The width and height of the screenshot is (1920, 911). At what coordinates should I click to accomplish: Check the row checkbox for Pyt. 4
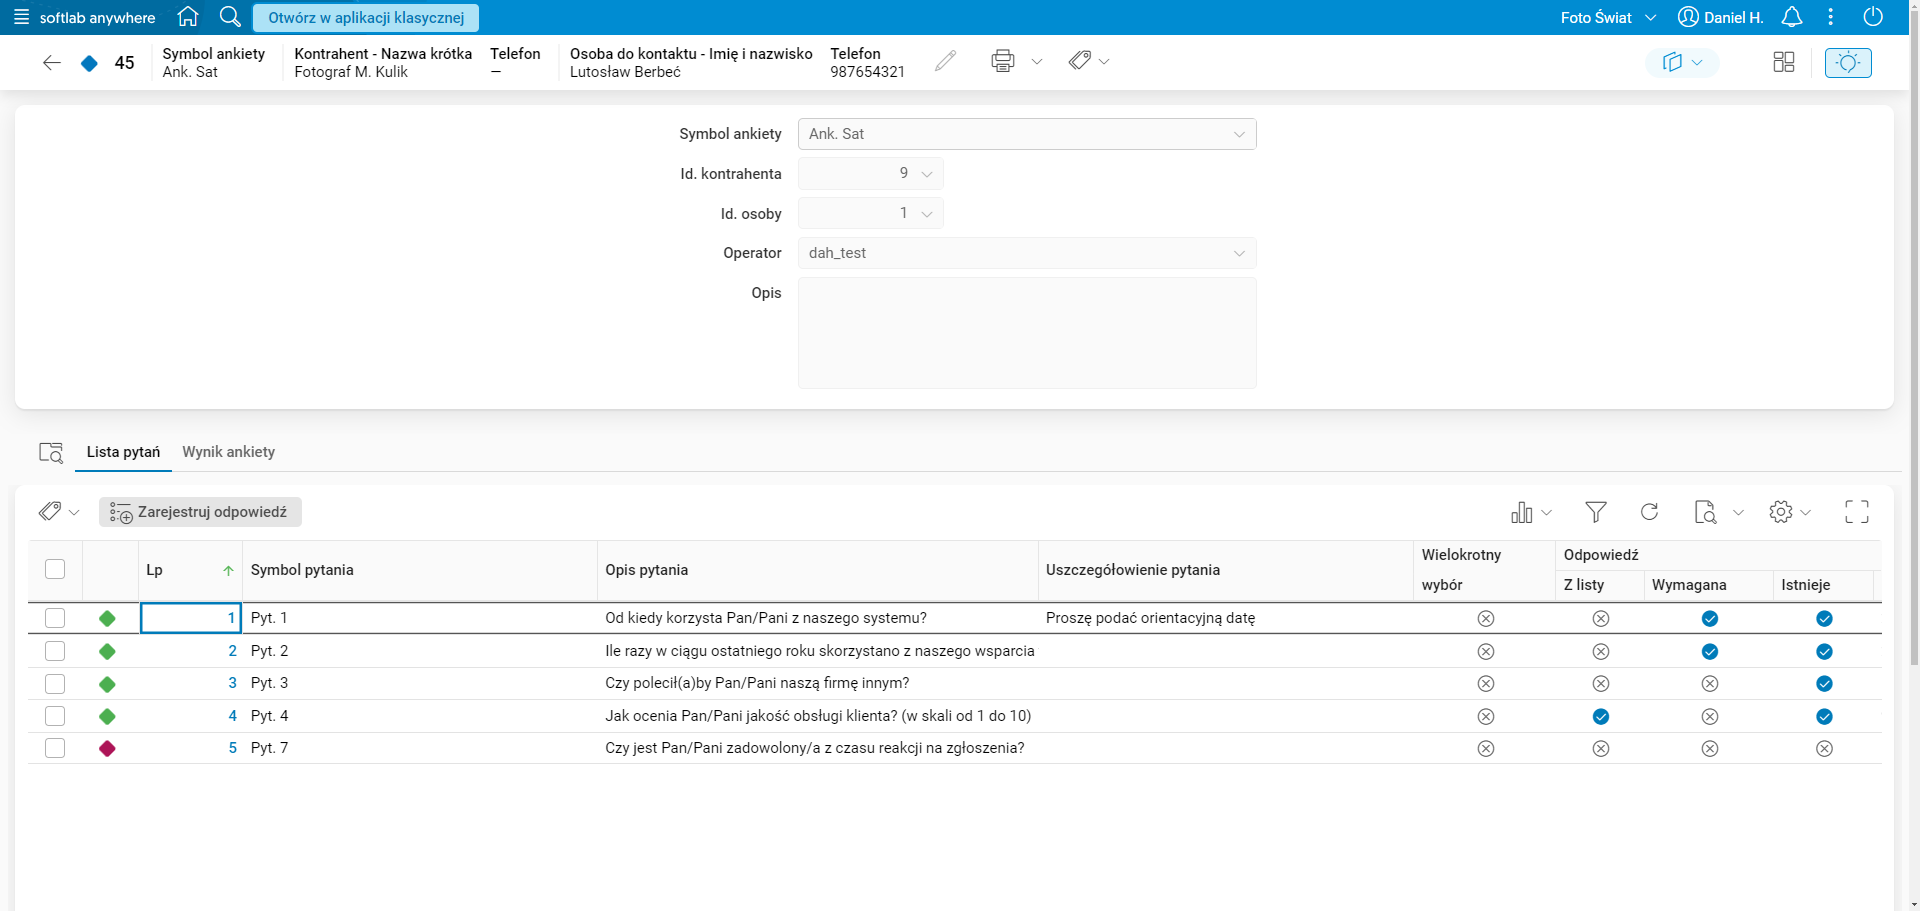pos(55,716)
